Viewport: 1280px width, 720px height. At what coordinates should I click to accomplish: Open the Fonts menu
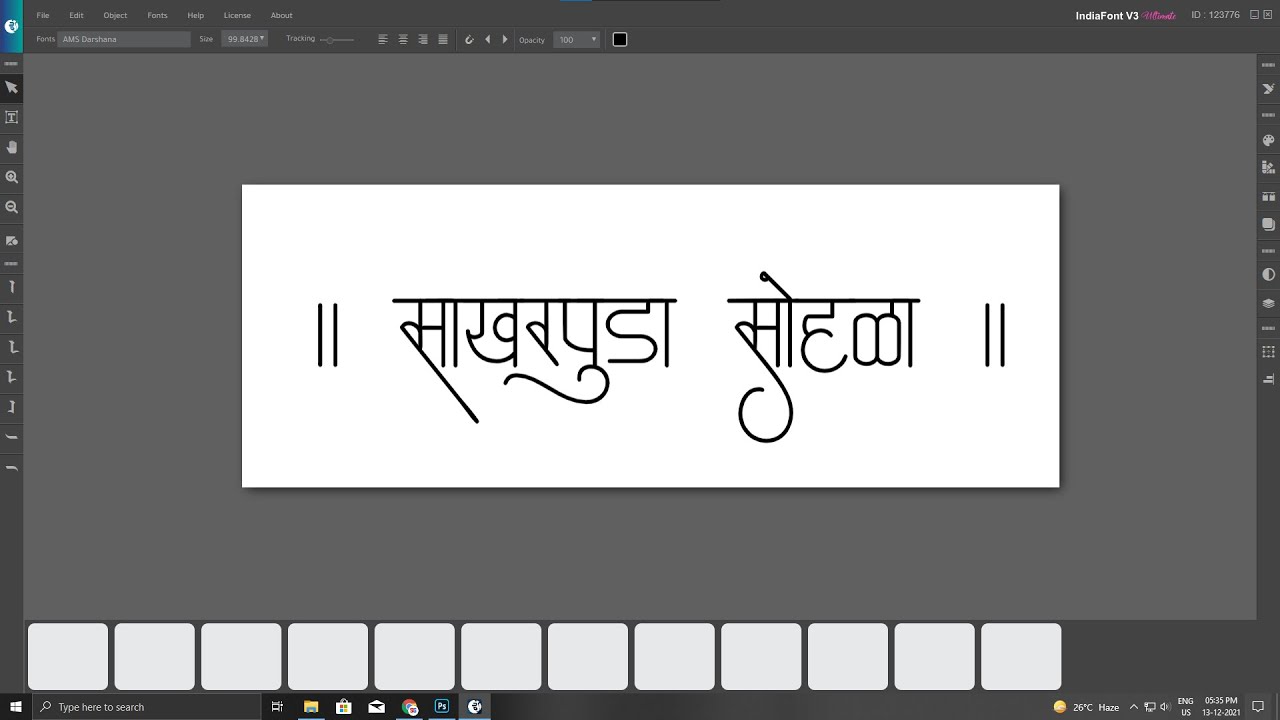pyautogui.click(x=157, y=15)
